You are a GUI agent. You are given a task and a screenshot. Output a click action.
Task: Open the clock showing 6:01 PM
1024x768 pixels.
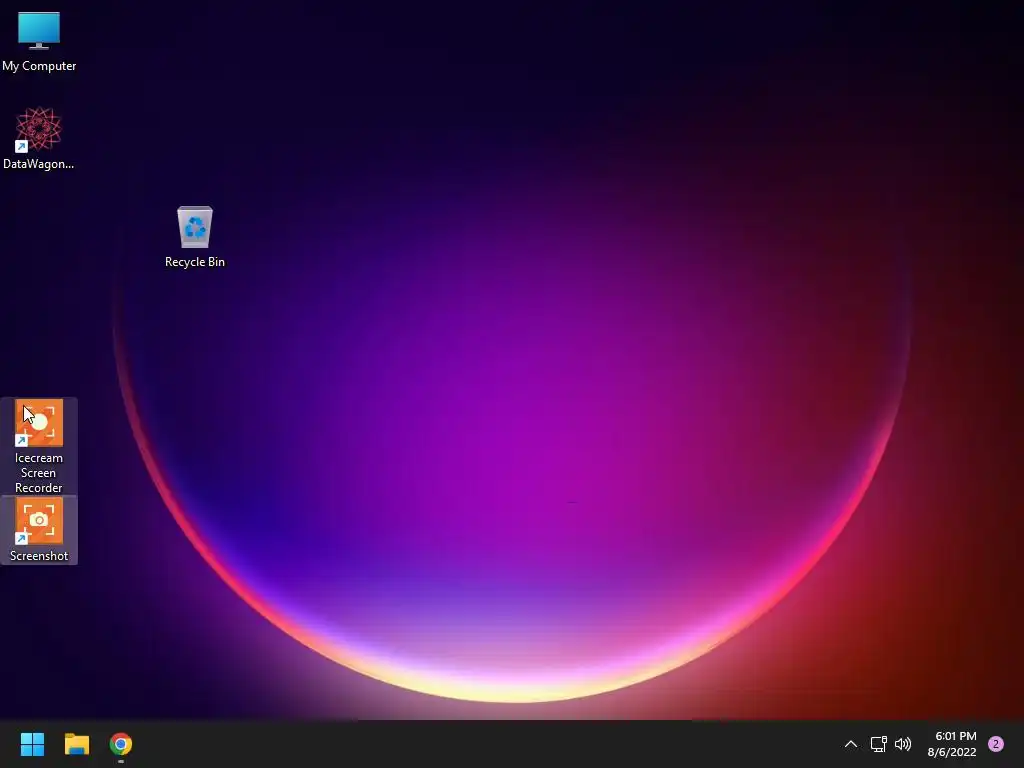click(952, 744)
